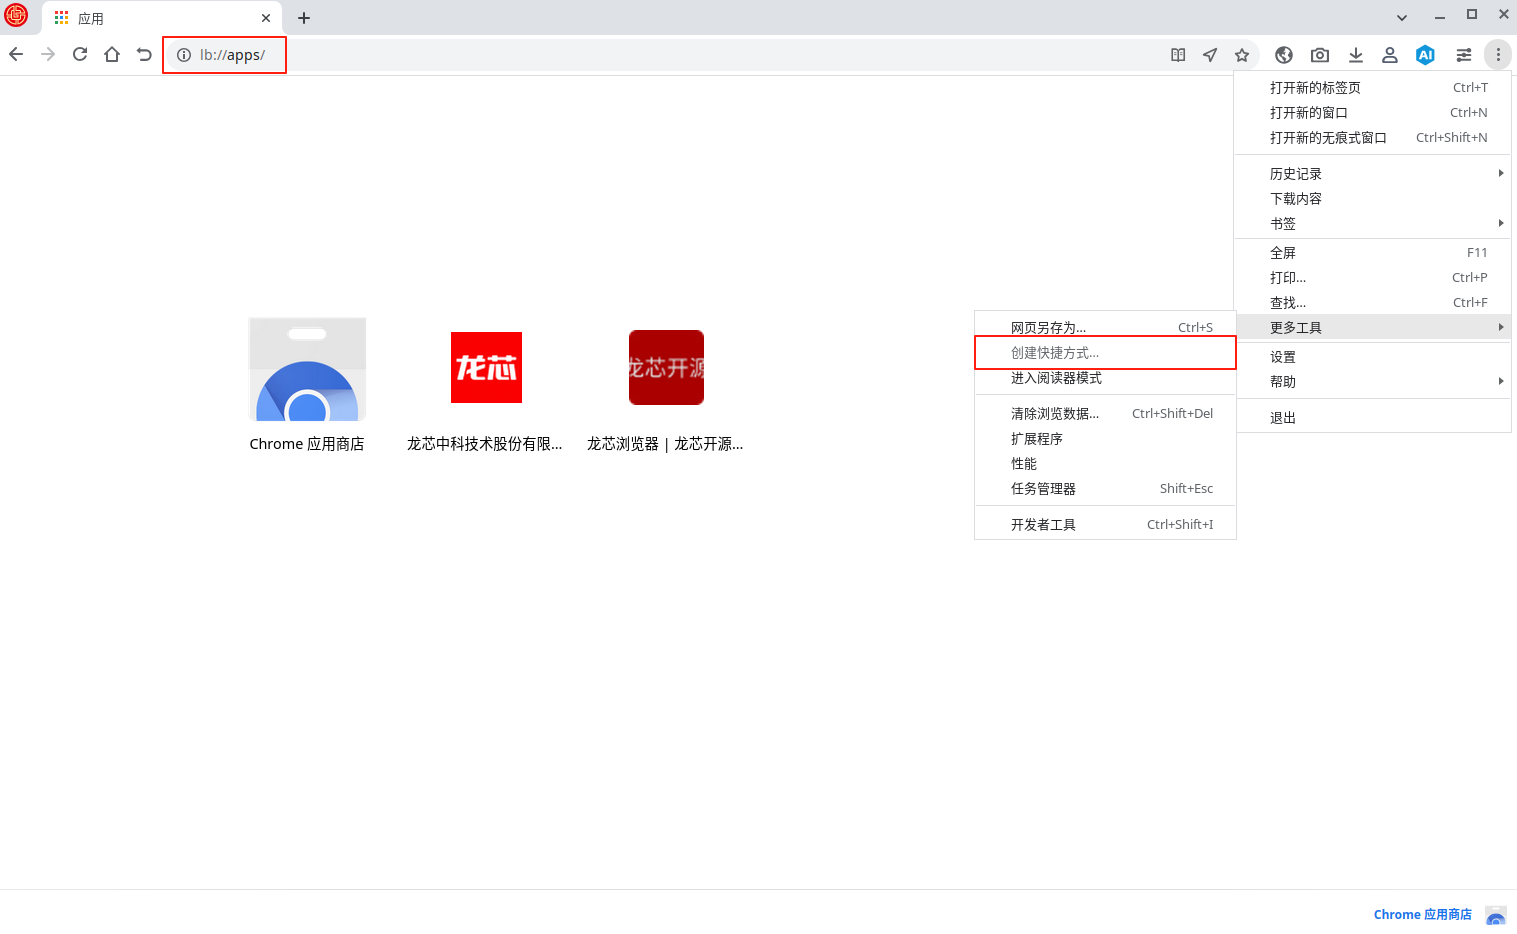Close the 应用 tab
This screenshot has height=934, width=1517.
pyautogui.click(x=266, y=18)
